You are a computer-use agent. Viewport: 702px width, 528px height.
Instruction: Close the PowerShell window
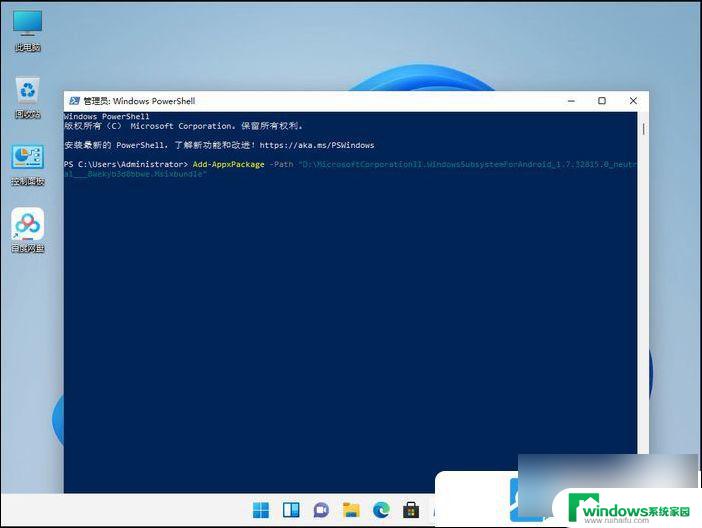tap(633, 101)
